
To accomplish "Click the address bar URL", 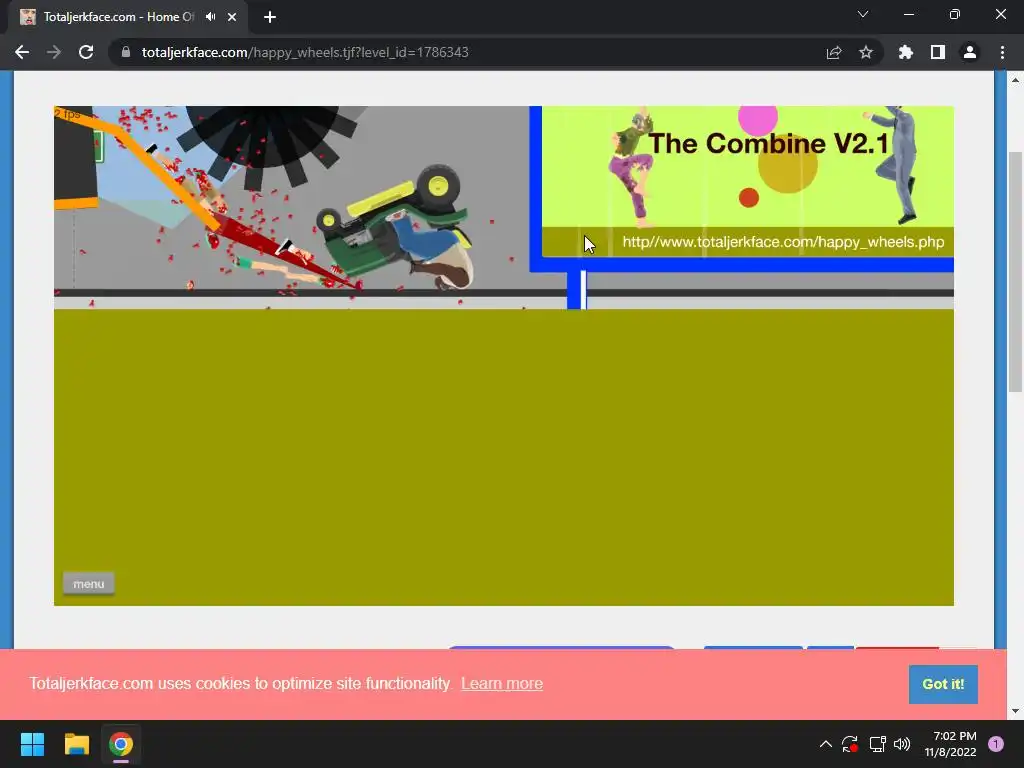I will pos(305,52).
